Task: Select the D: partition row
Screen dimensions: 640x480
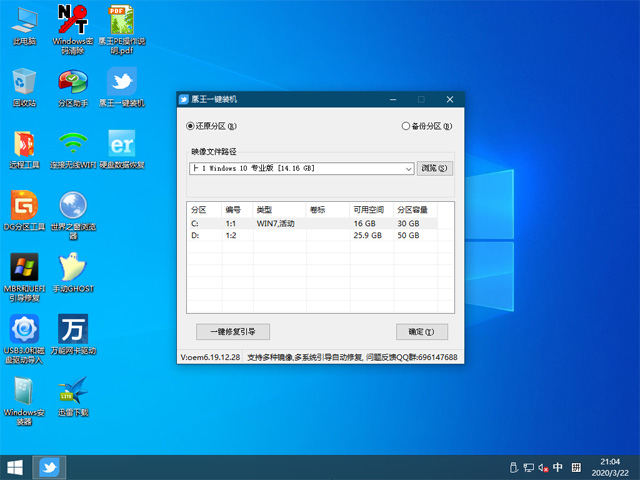Action: pos(312,235)
